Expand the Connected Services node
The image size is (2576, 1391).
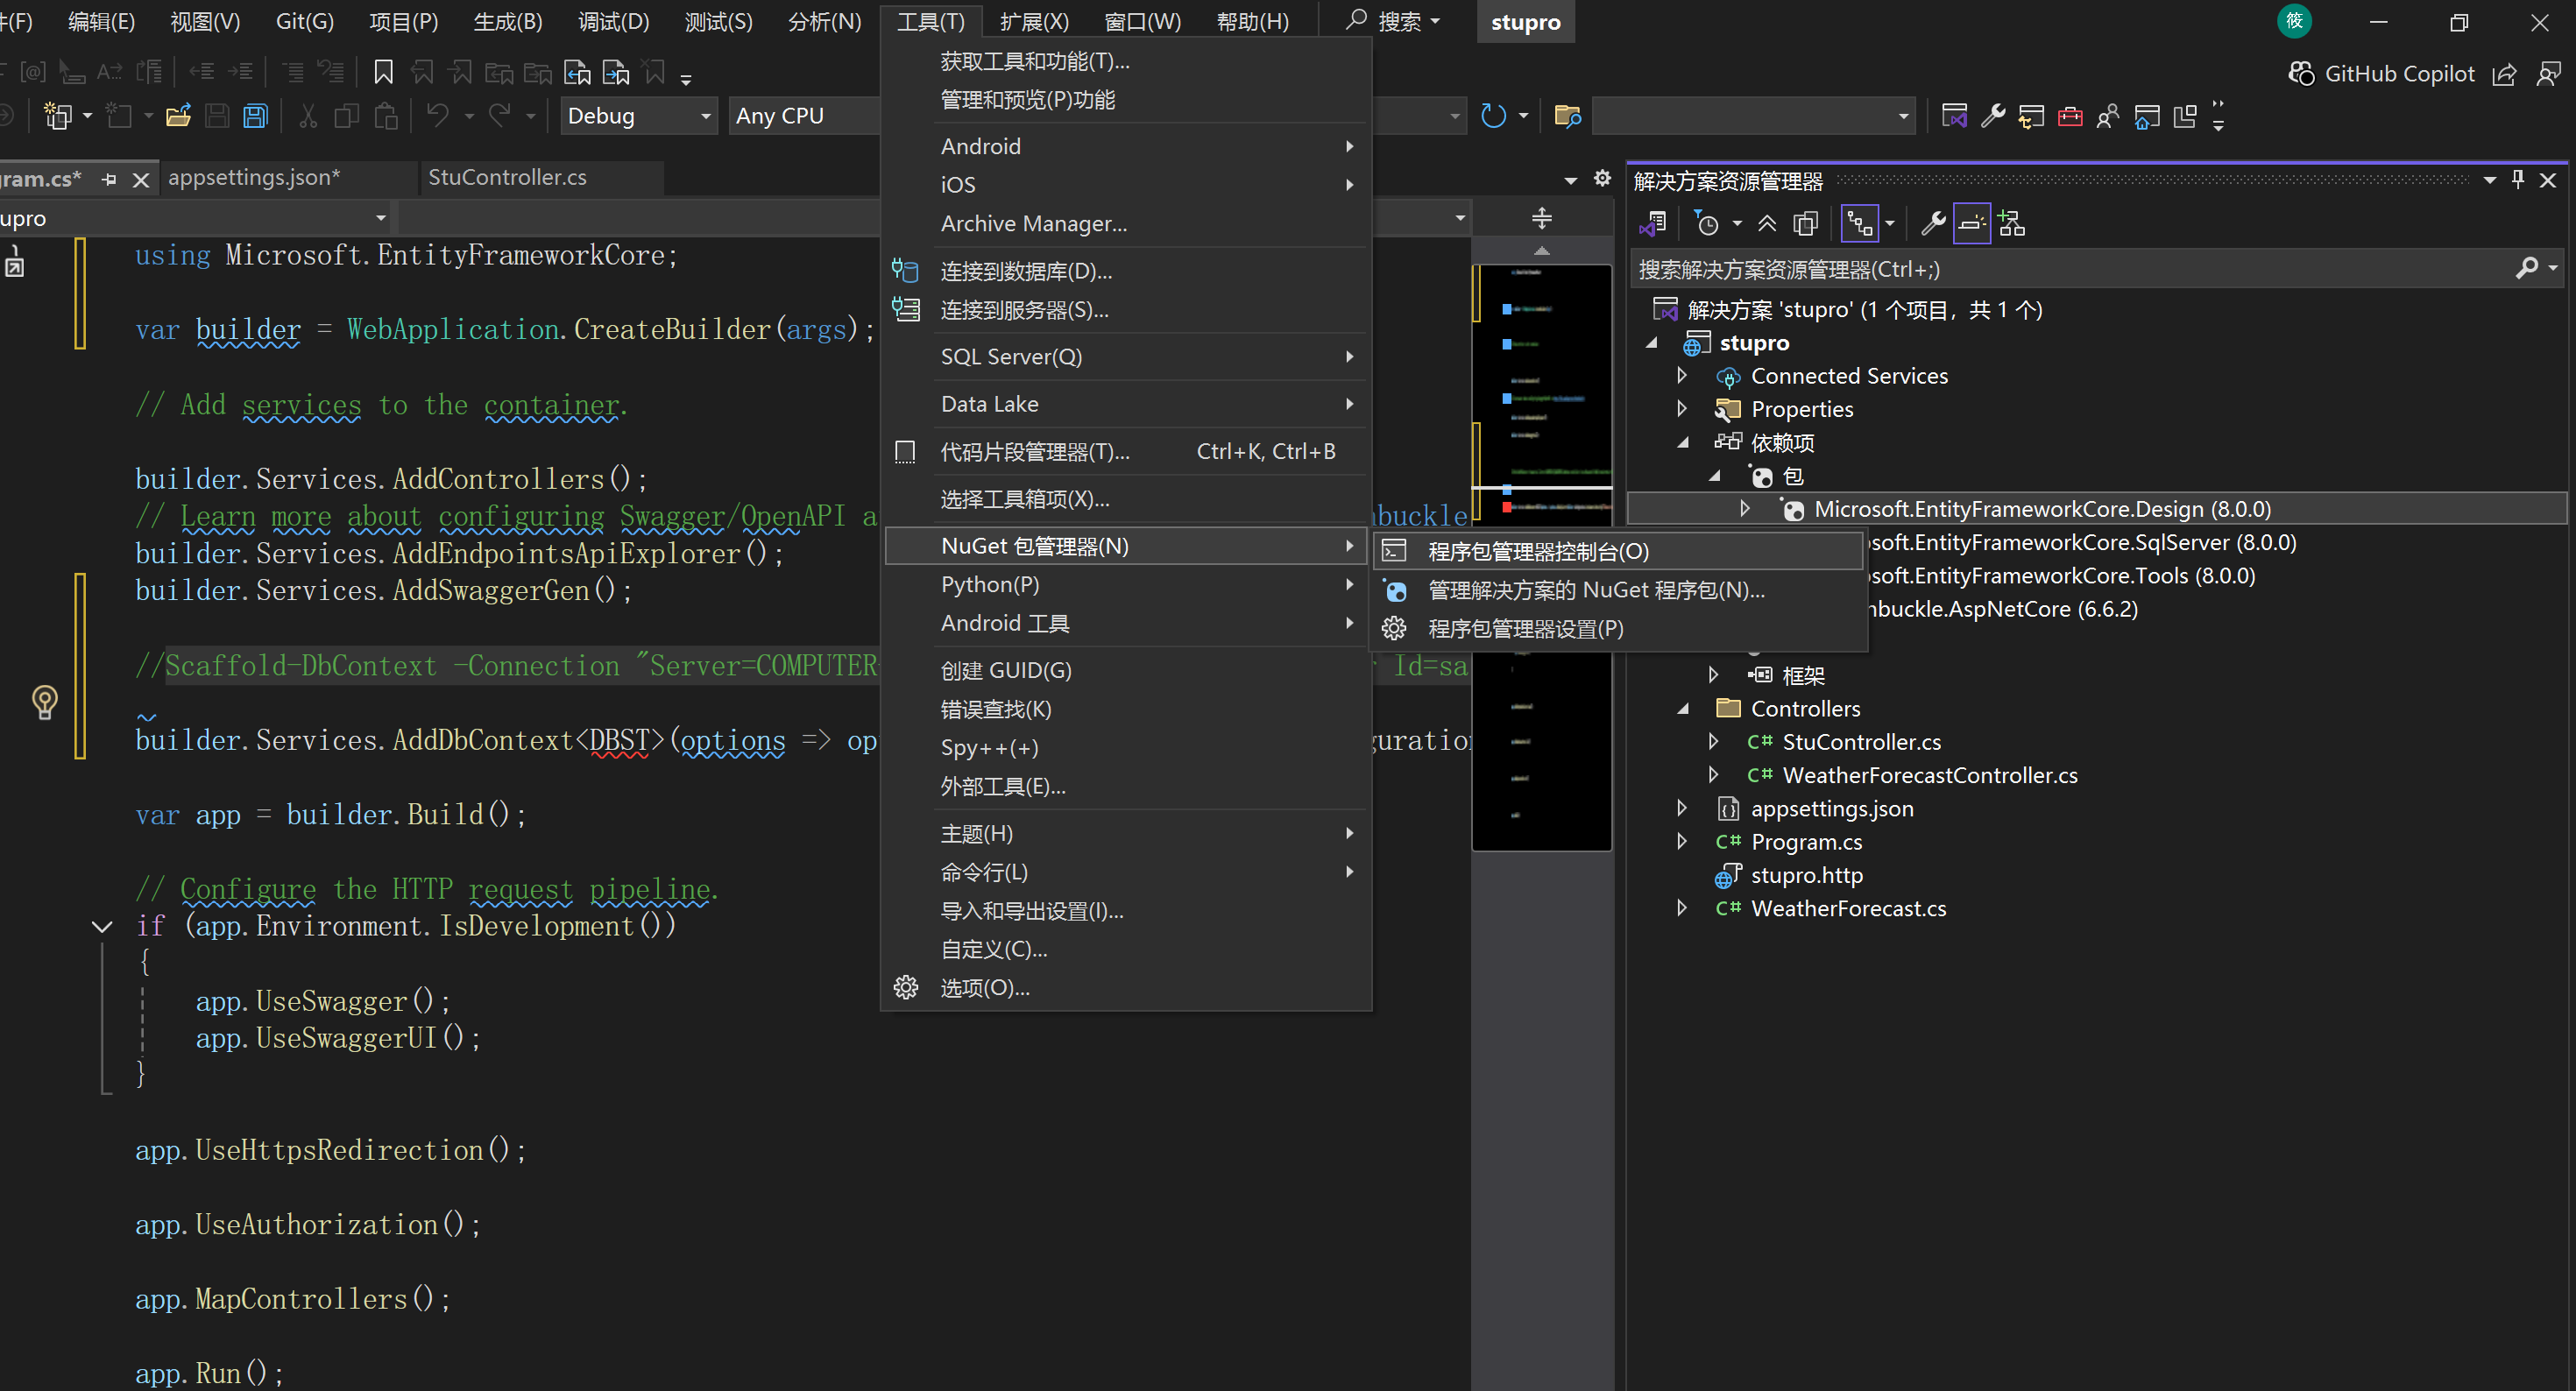[x=1682, y=376]
